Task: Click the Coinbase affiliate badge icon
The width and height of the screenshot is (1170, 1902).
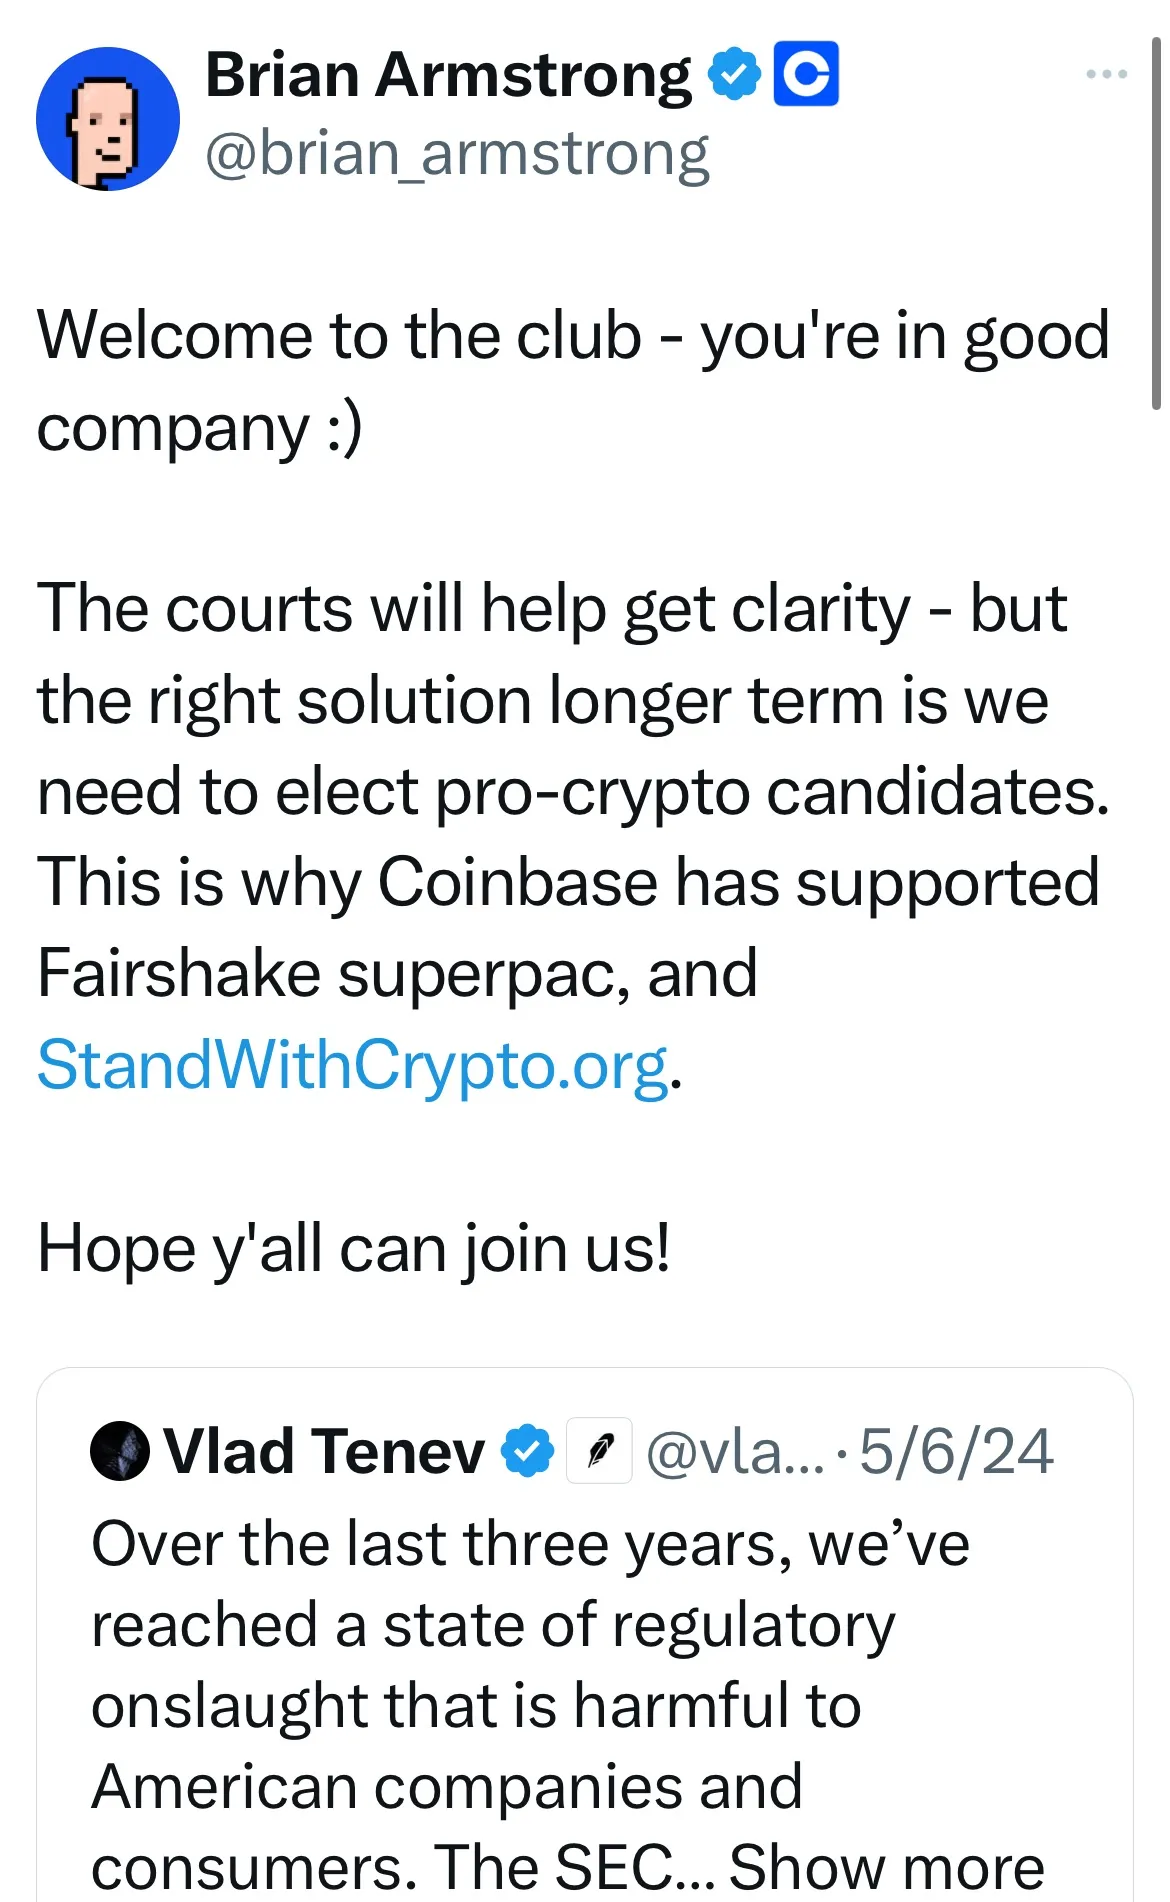Action: (806, 75)
